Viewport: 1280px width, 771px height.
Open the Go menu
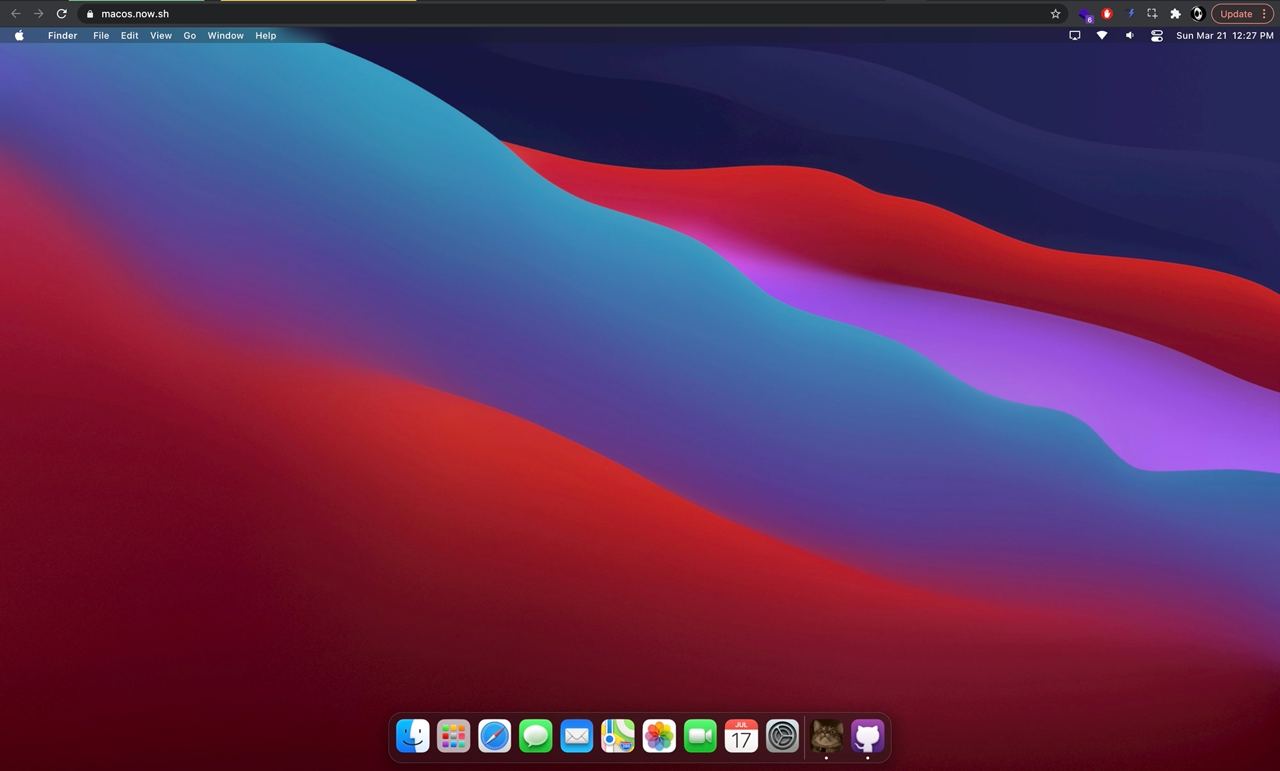click(x=190, y=35)
